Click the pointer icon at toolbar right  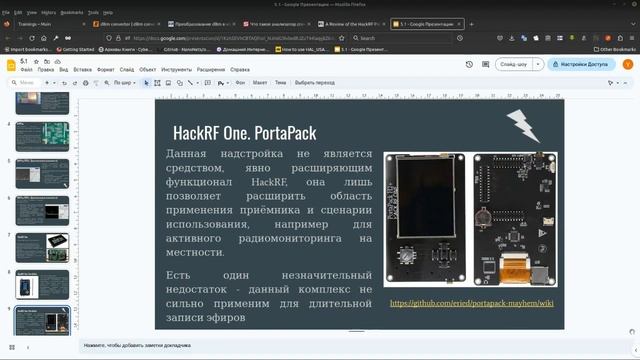(611, 83)
